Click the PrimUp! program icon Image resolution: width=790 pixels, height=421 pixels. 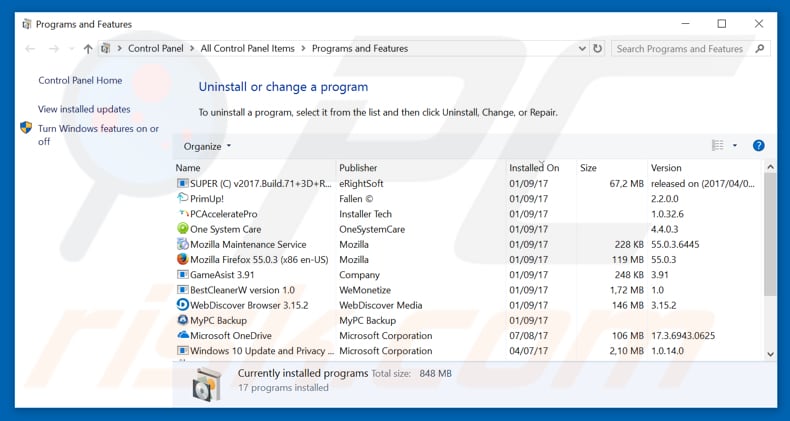point(182,198)
